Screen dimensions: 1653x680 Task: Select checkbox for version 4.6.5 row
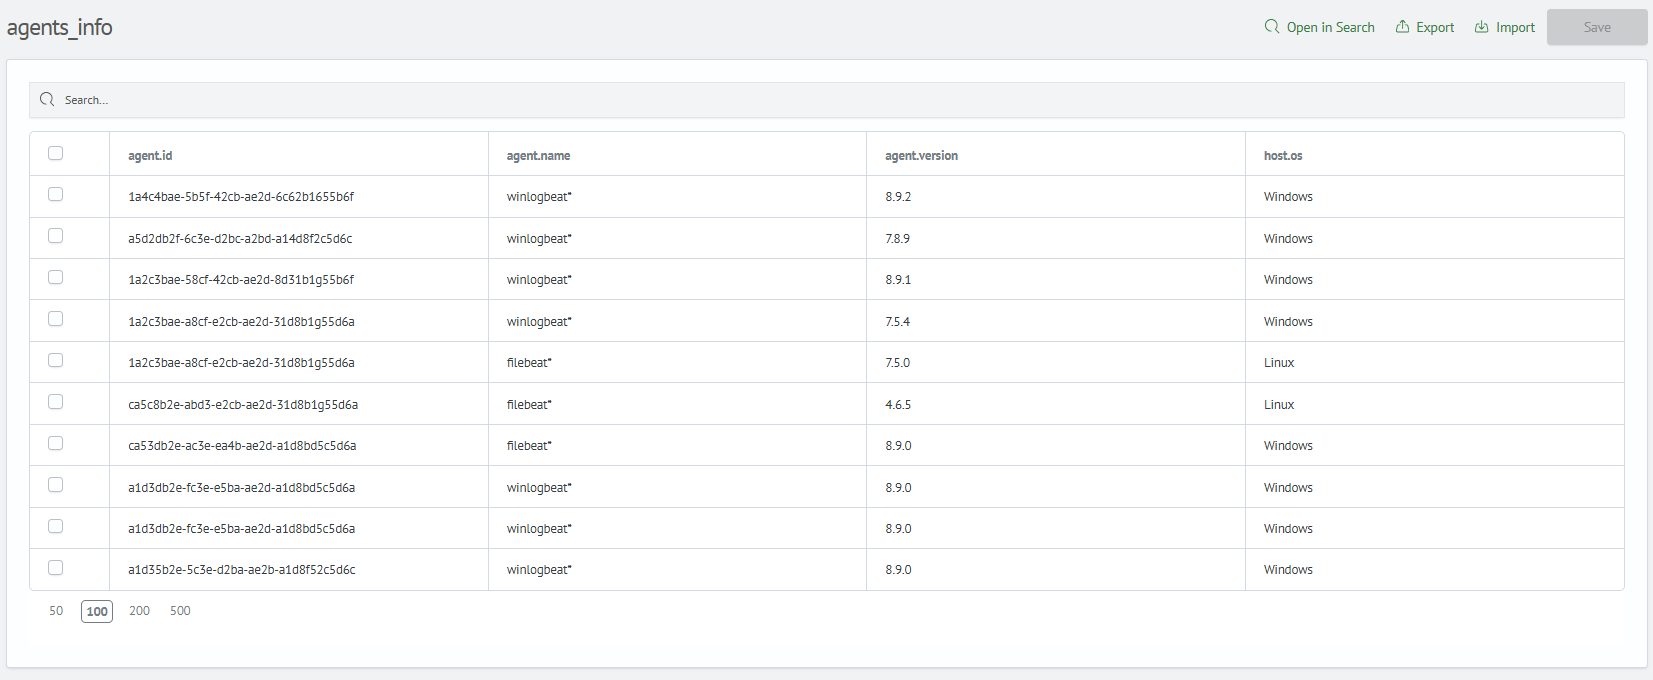tap(56, 402)
